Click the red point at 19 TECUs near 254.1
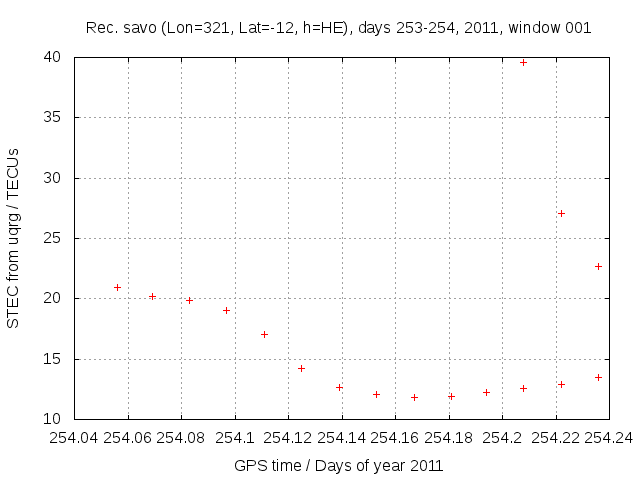 [226, 310]
